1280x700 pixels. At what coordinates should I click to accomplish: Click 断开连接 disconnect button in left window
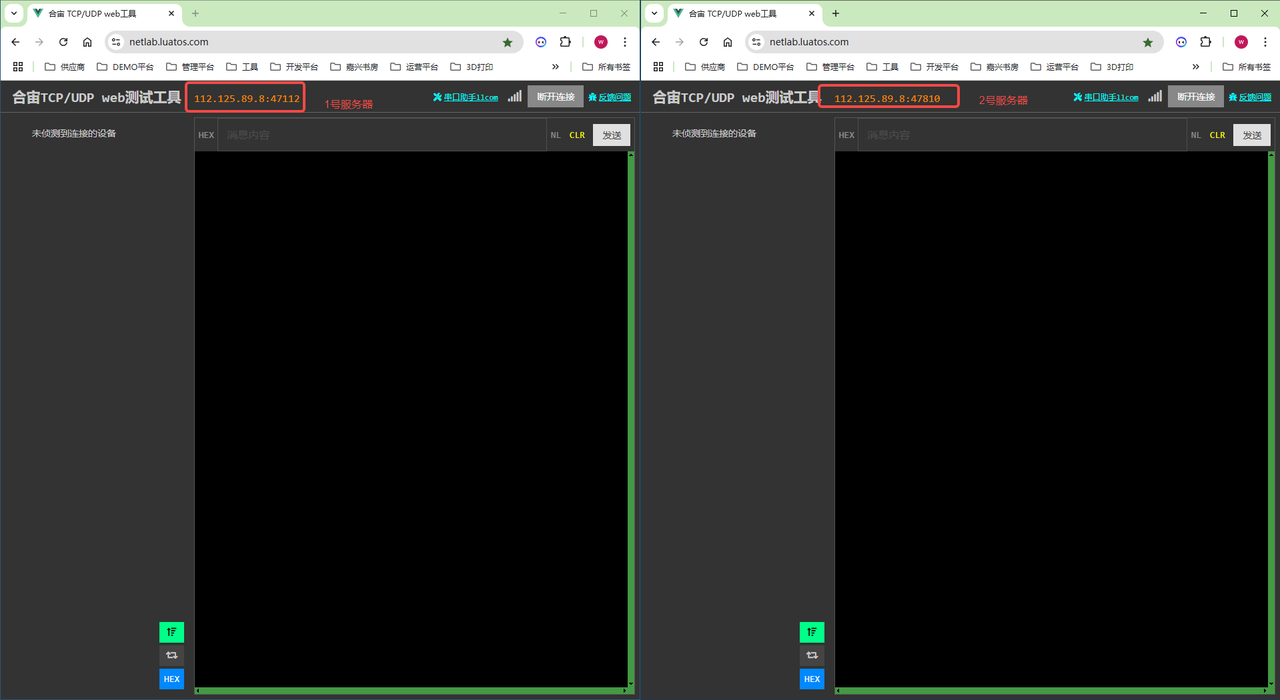[x=555, y=97]
